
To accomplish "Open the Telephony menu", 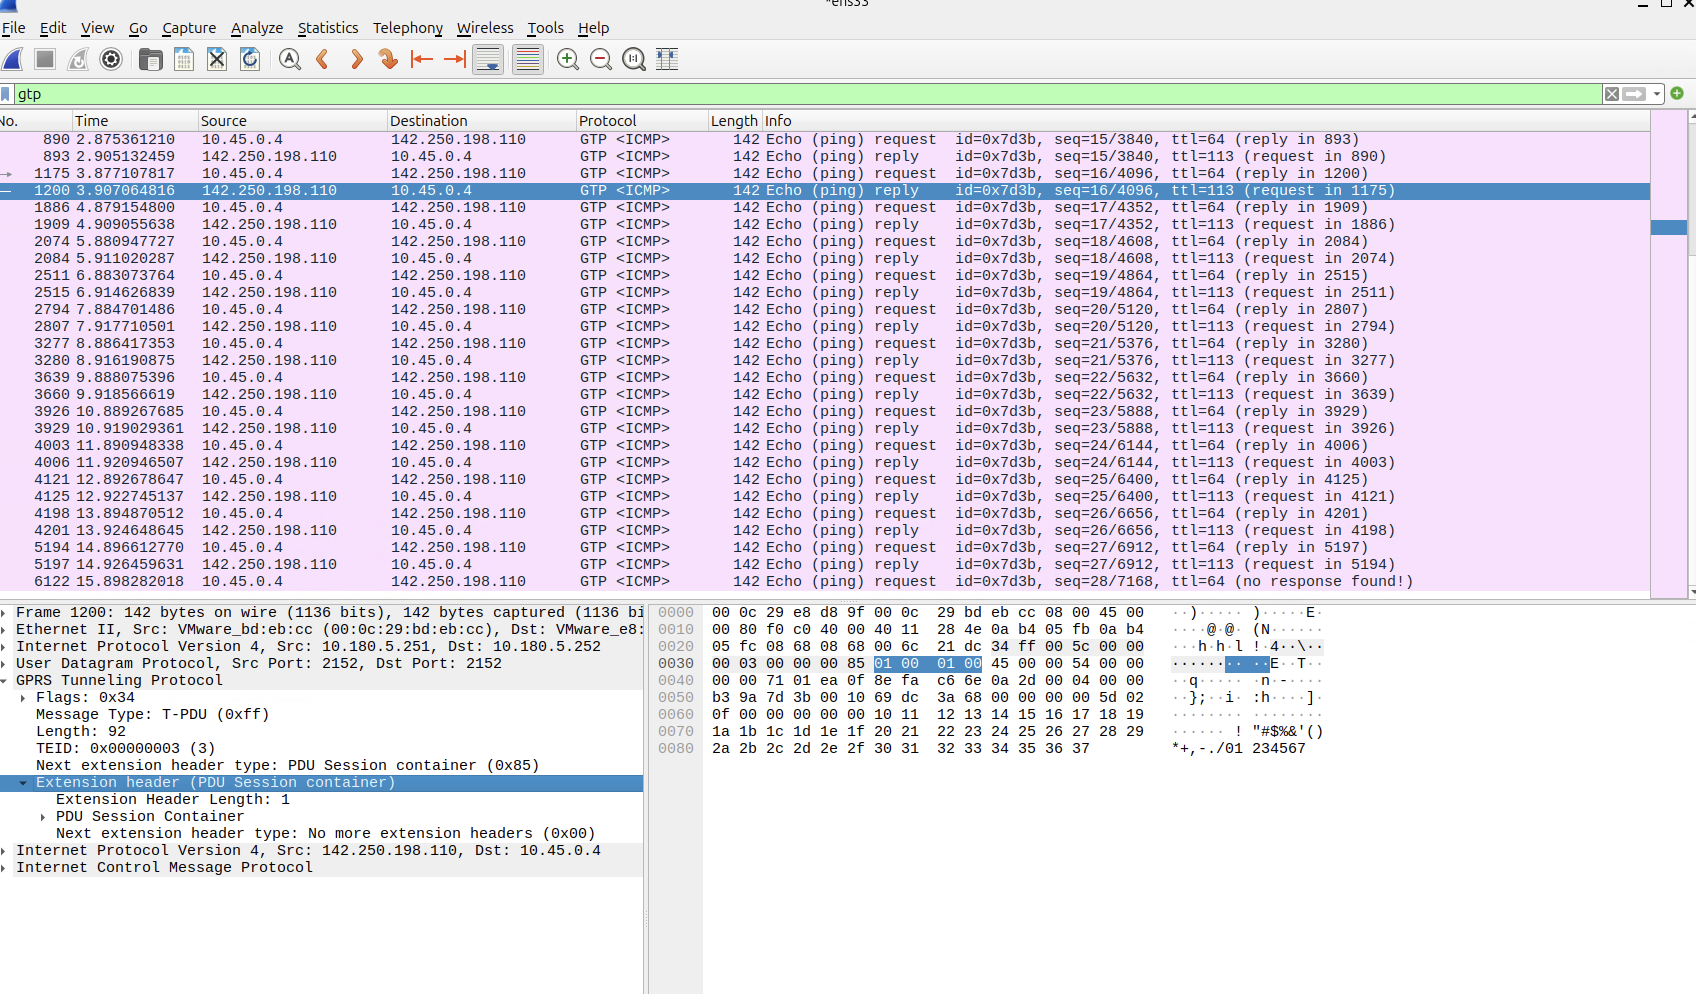I will coord(407,28).
